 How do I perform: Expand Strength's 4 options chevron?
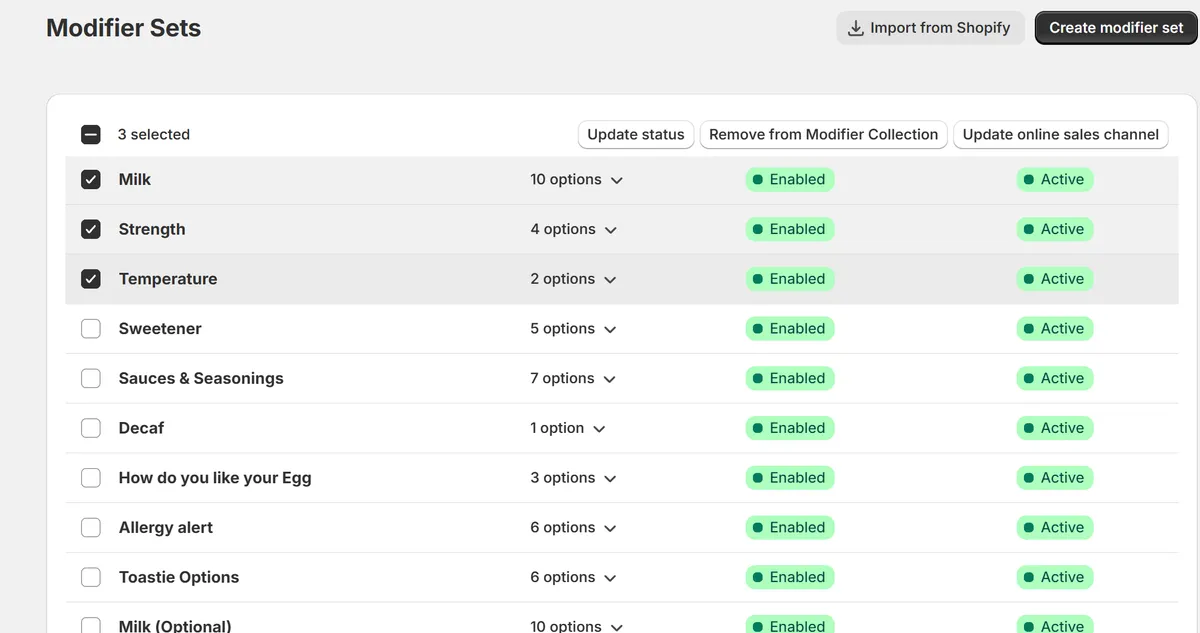[611, 230]
